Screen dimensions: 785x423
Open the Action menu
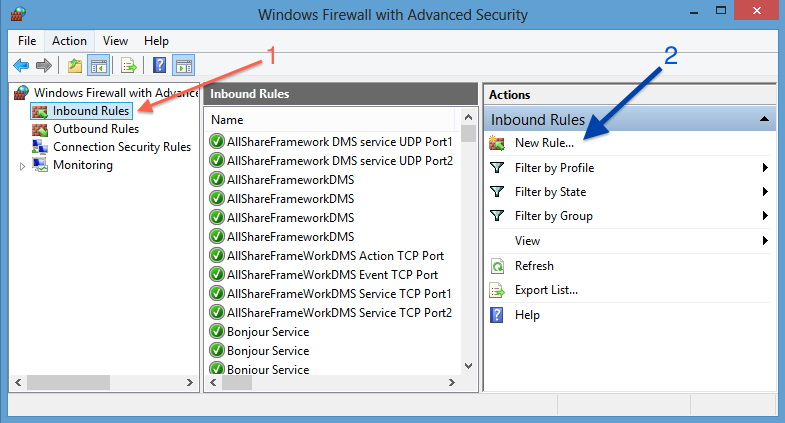tap(69, 41)
